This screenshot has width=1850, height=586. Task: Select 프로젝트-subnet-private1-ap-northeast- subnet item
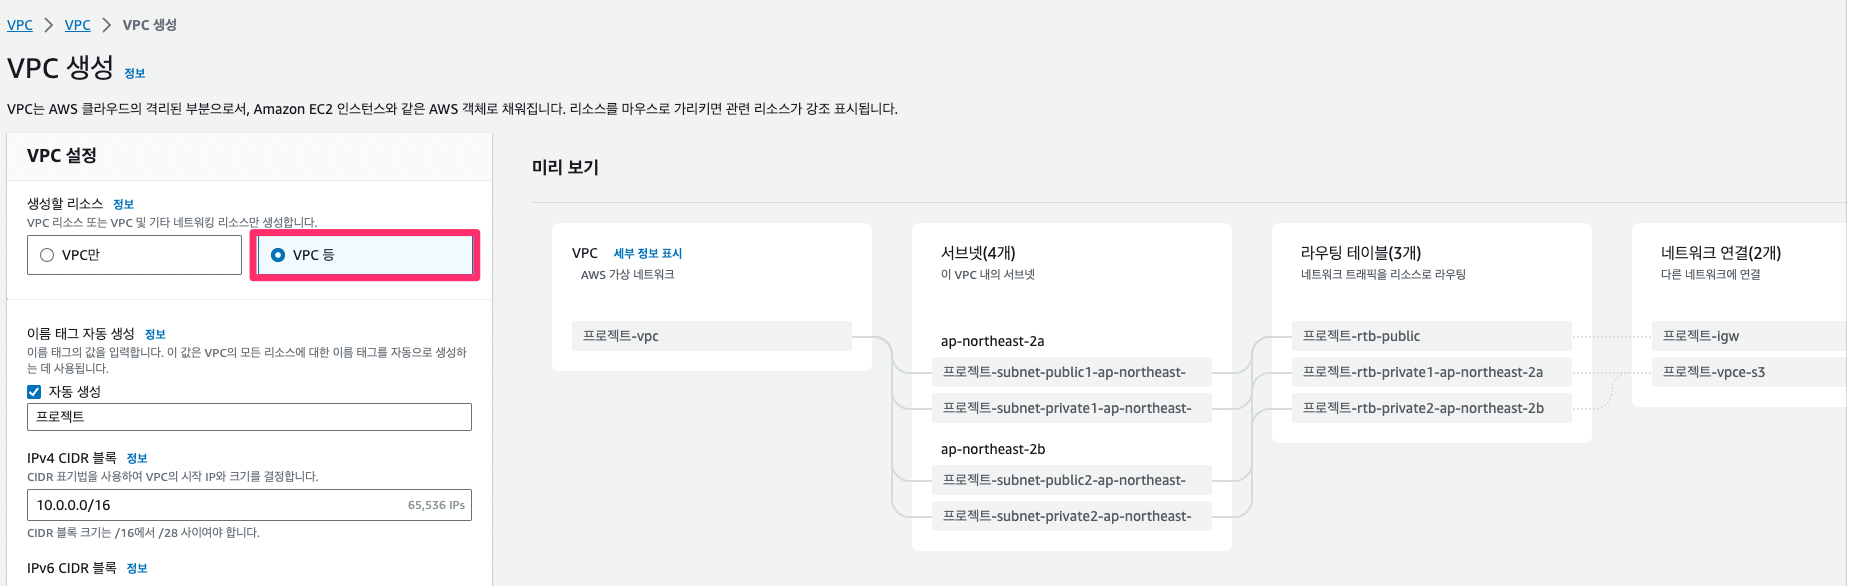[1072, 408]
